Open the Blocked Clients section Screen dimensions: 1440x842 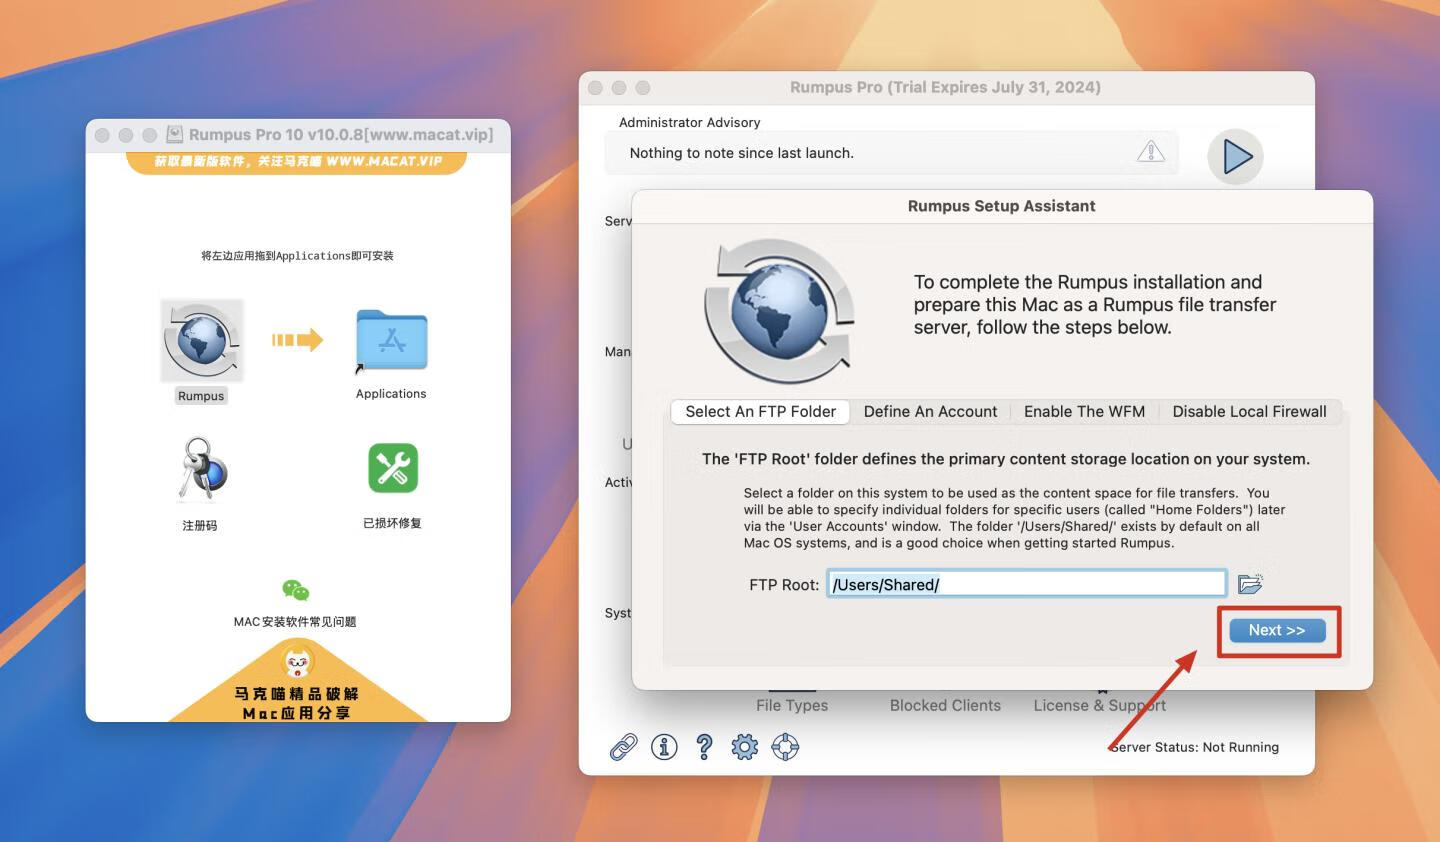[945, 705]
